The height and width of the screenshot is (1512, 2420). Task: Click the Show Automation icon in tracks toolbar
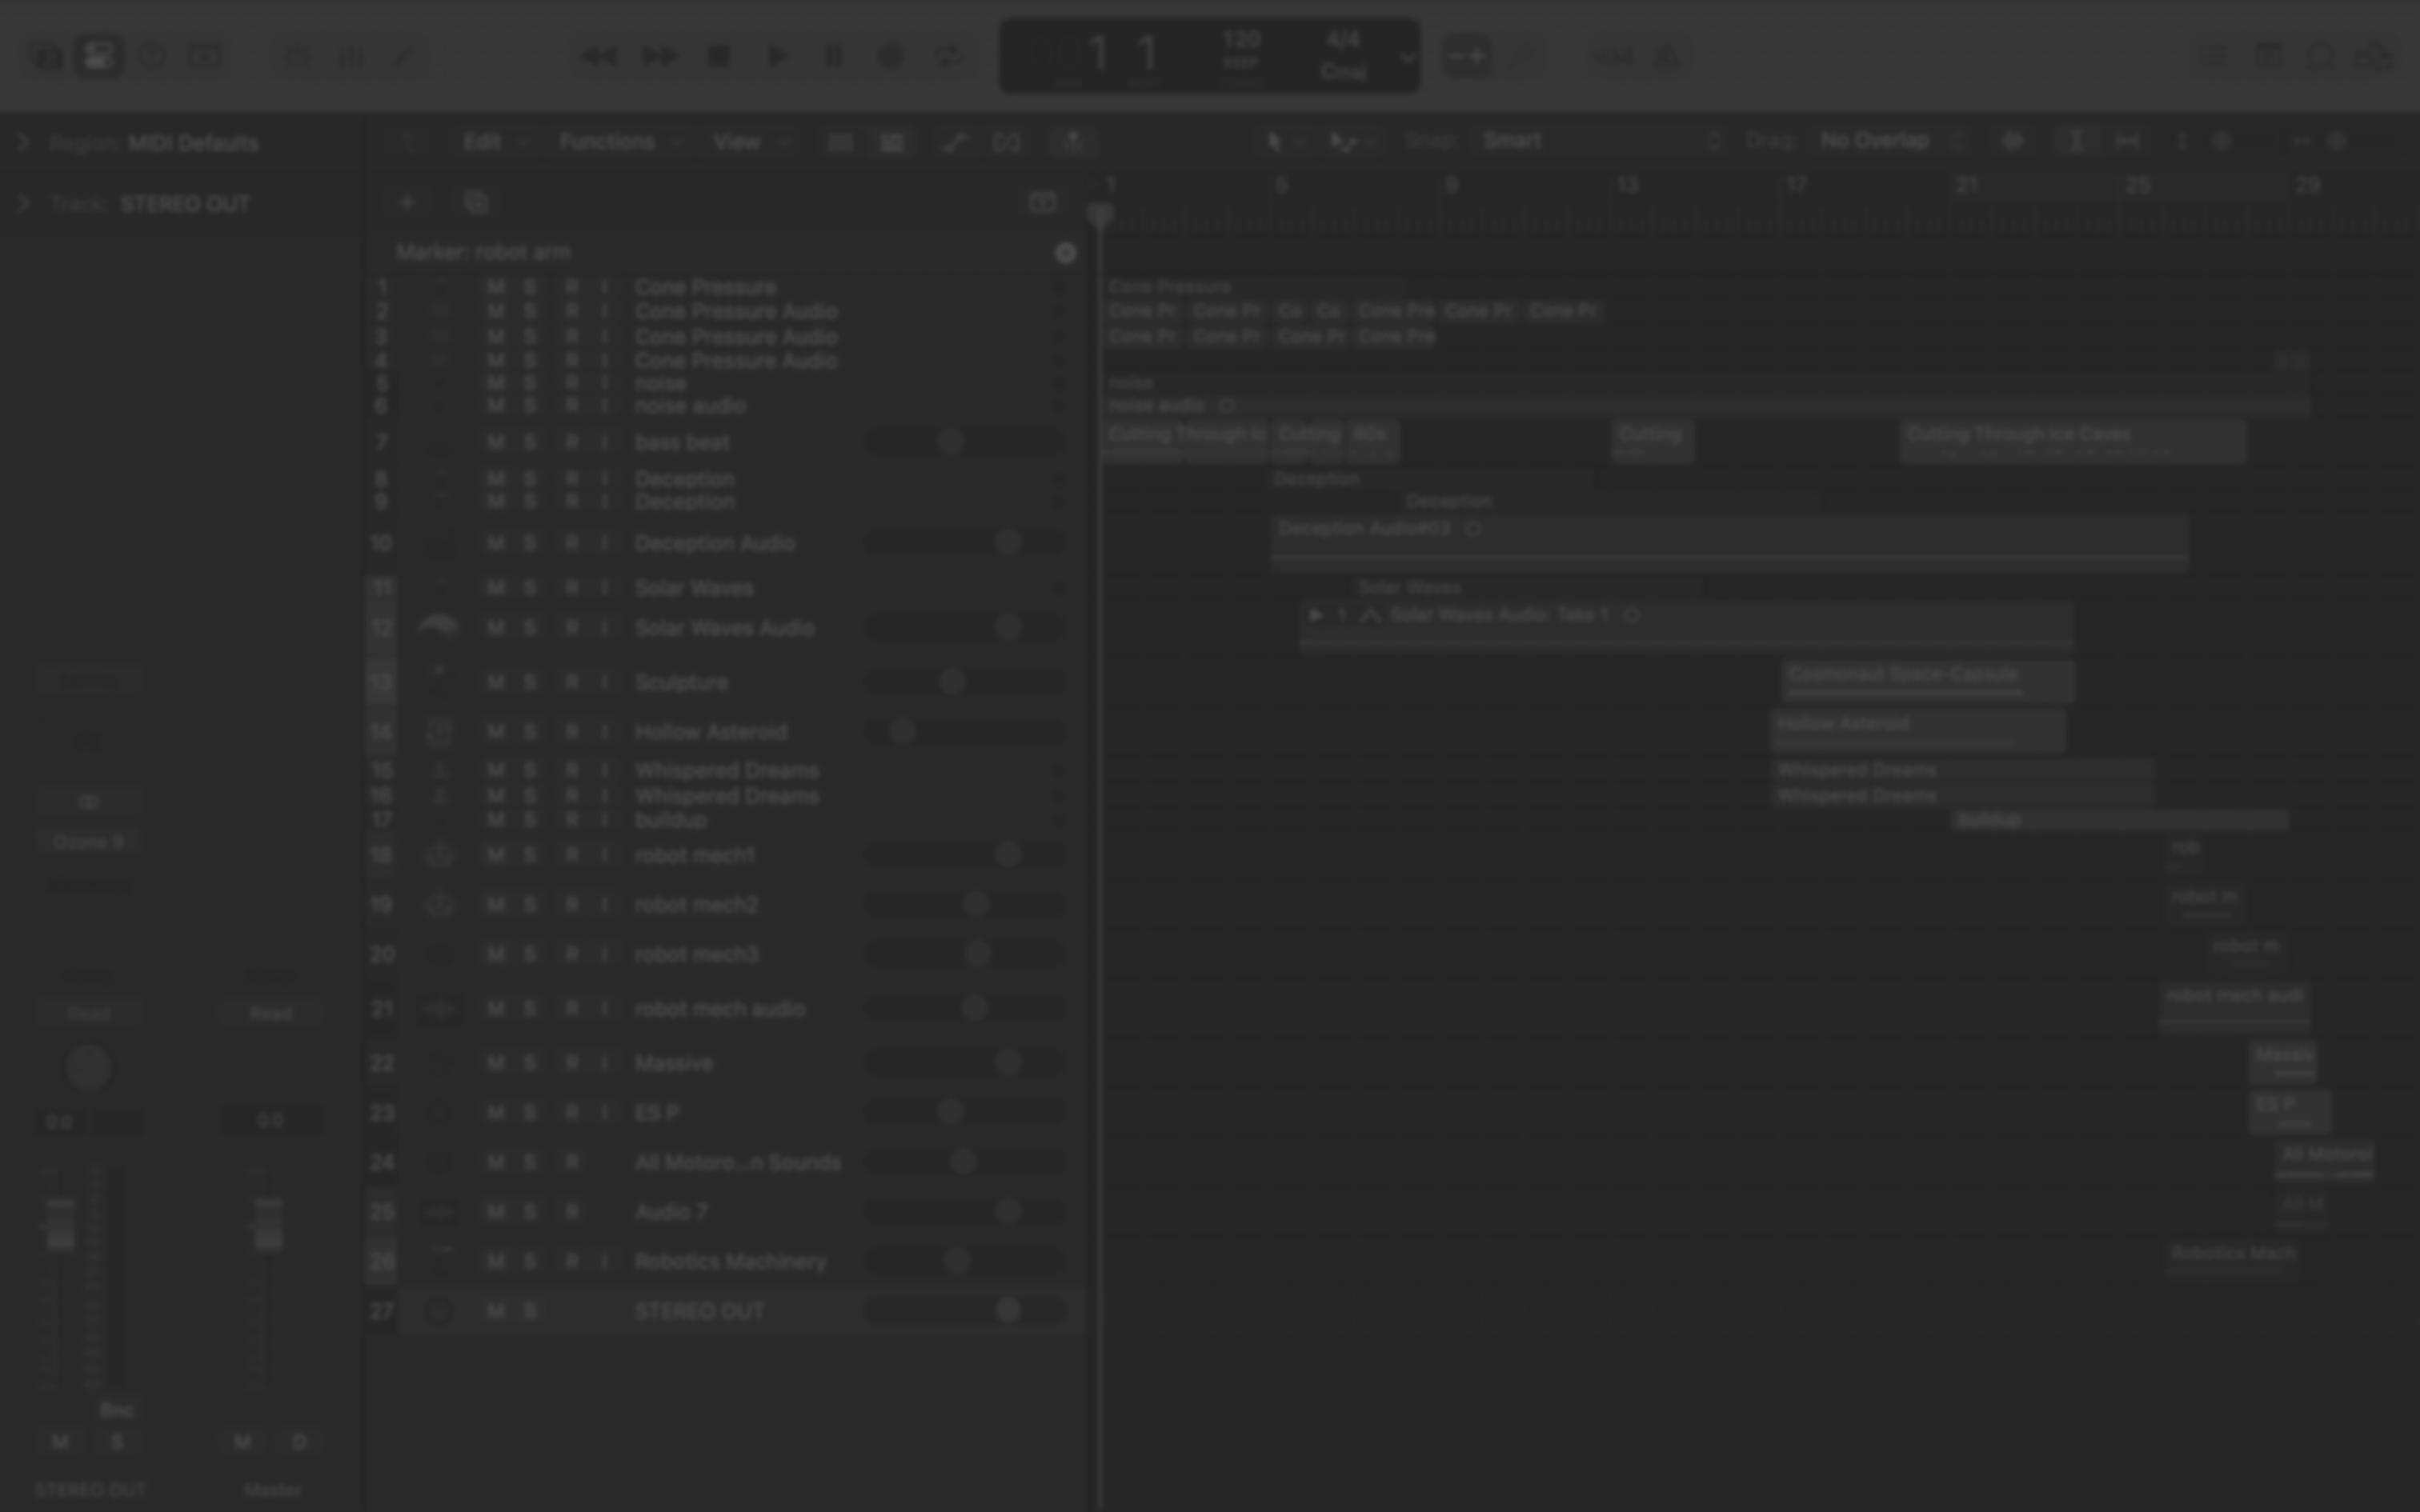(954, 142)
